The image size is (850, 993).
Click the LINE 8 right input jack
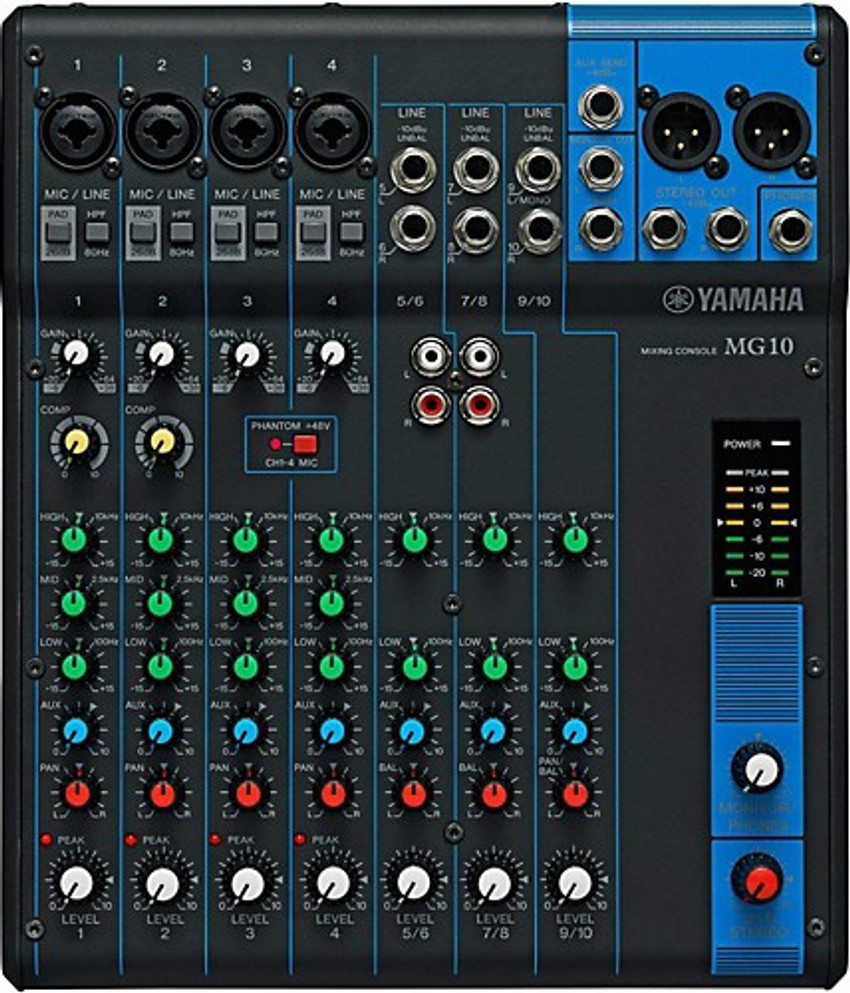click(x=476, y=231)
